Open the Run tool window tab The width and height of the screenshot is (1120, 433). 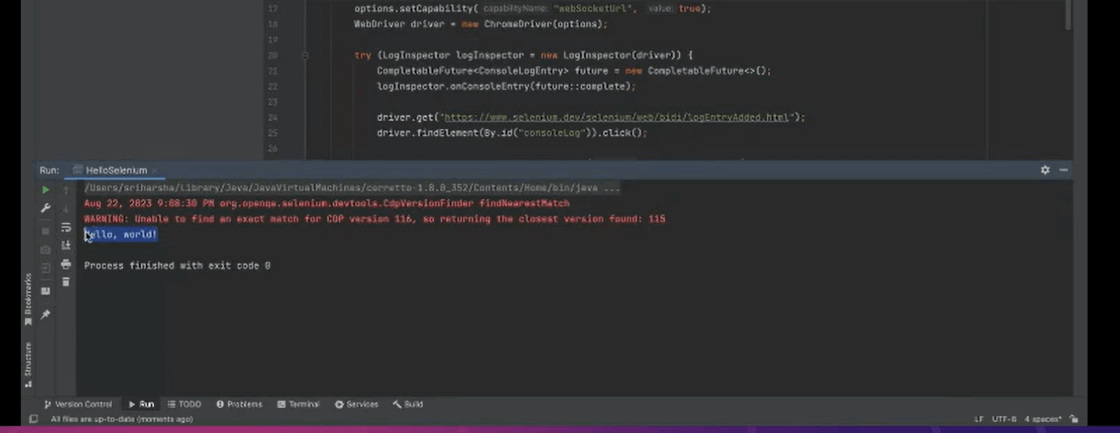click(x=141, y=404)
